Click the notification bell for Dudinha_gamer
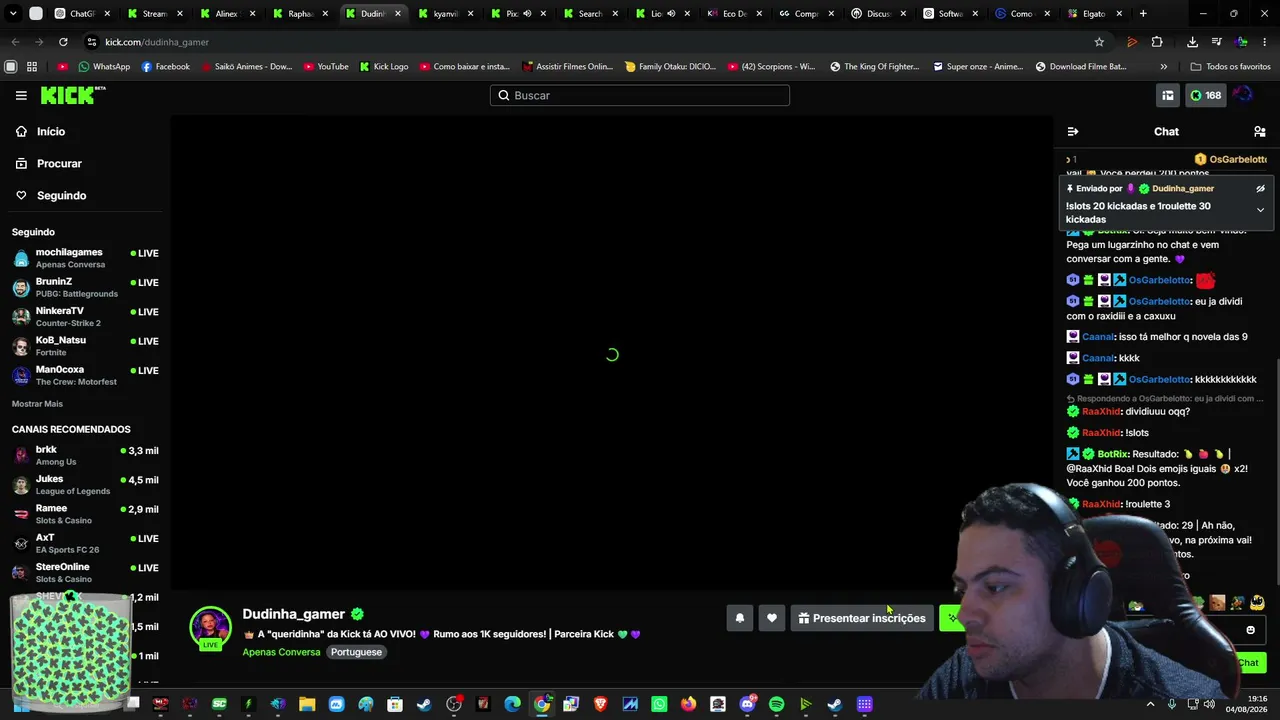The height and width of the screenshot is (720, 1280). coord(740,618)
